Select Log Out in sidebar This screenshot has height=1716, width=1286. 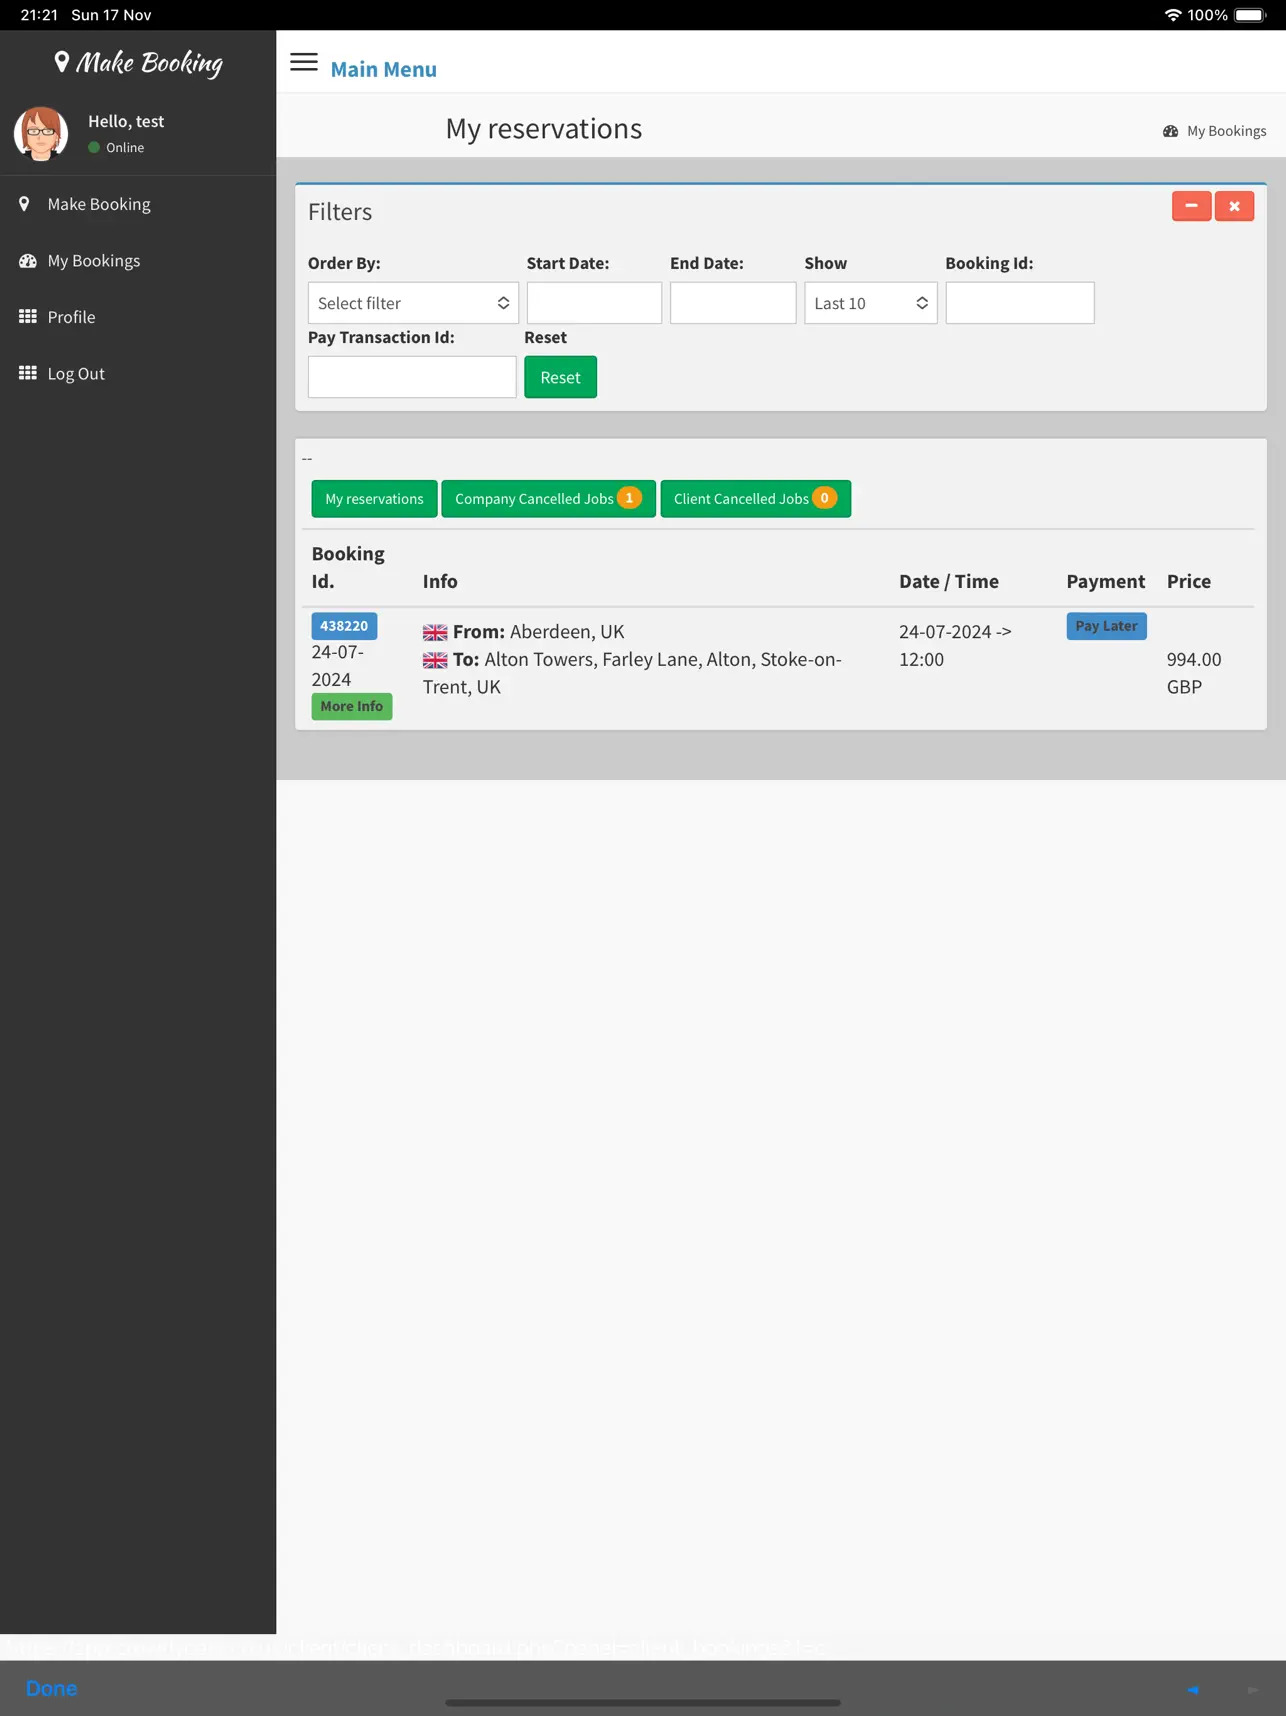pyautogui.click(x=76, y=374)
